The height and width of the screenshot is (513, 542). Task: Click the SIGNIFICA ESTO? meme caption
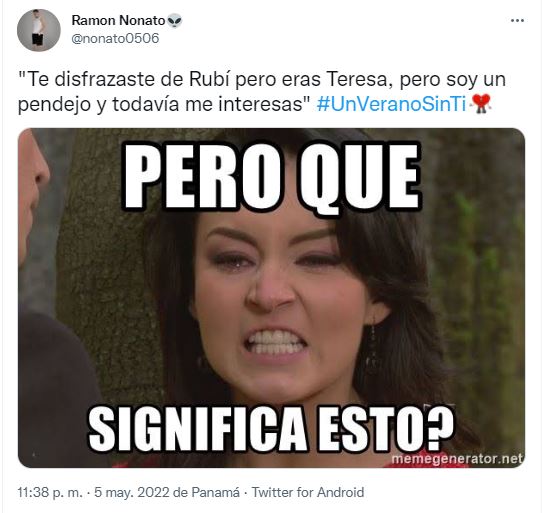[x=271, y=429]
